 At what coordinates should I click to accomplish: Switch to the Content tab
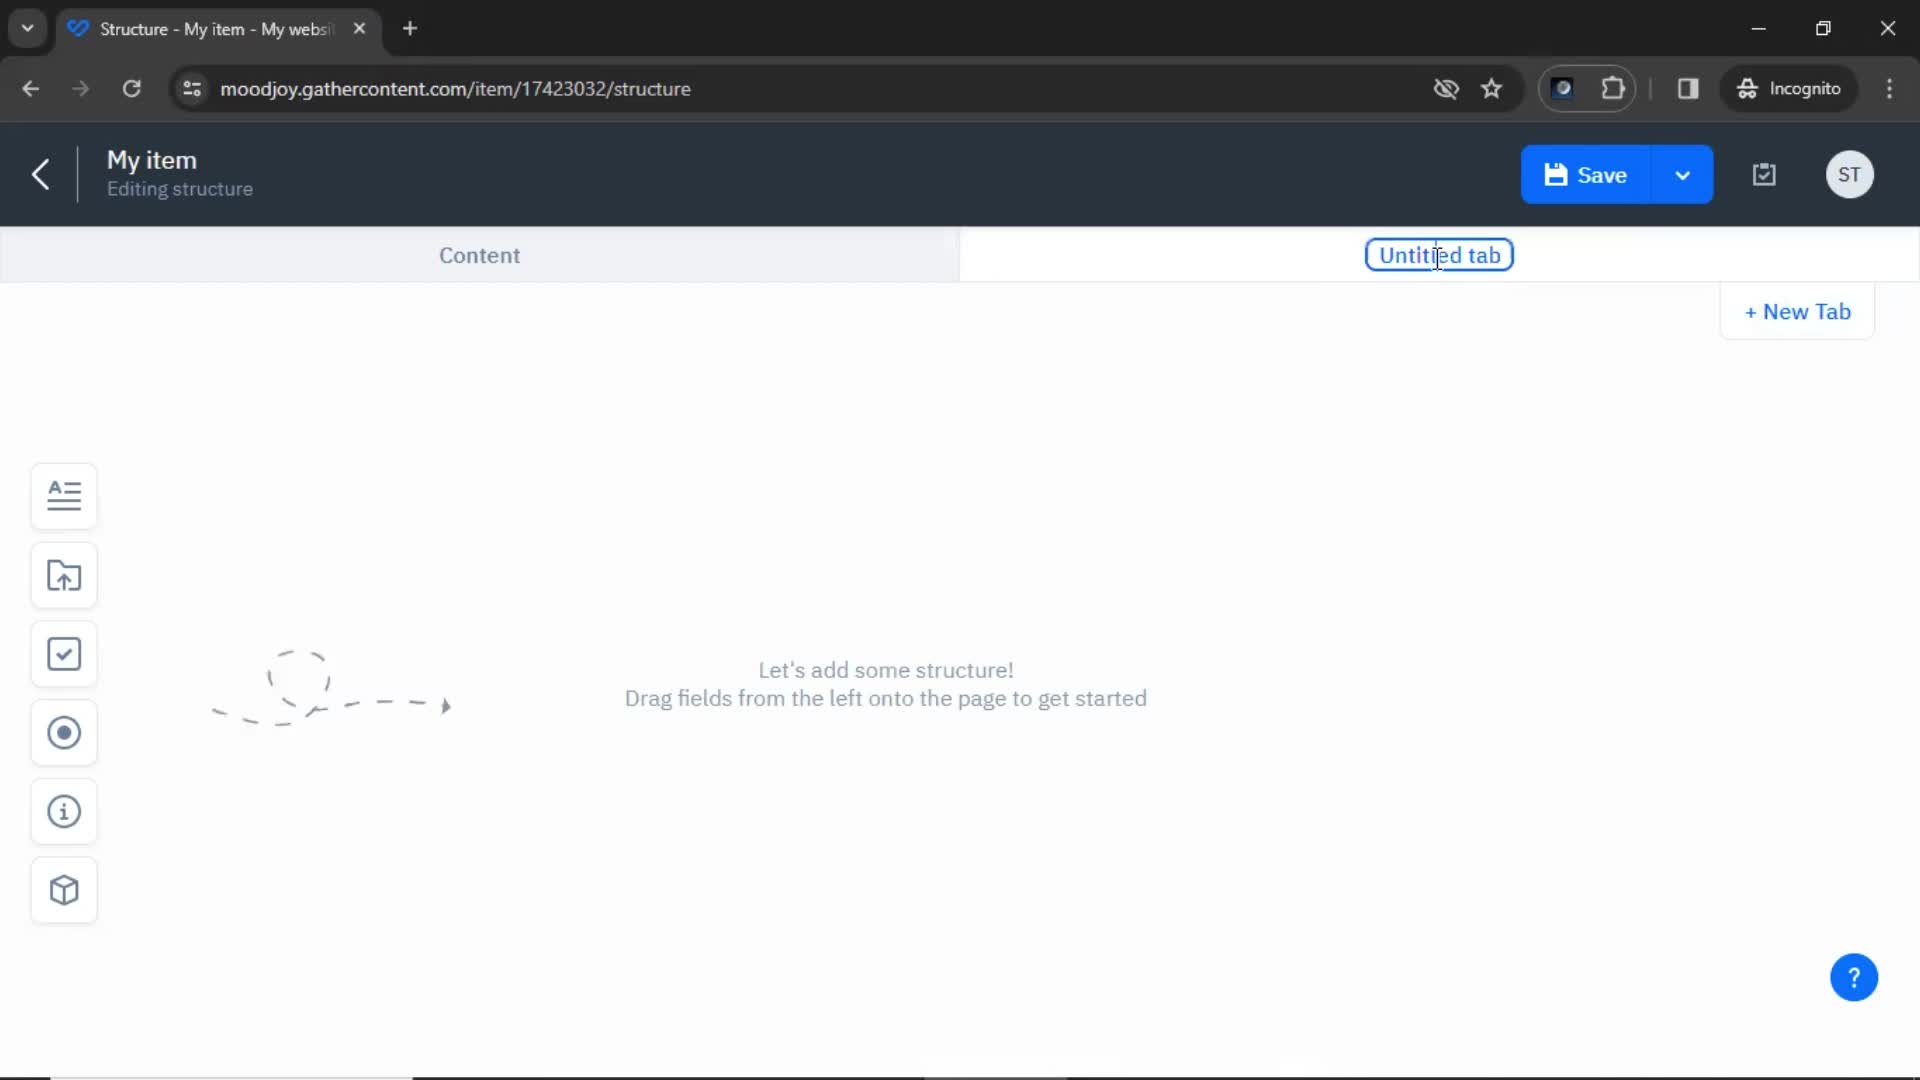coord(479,255)
